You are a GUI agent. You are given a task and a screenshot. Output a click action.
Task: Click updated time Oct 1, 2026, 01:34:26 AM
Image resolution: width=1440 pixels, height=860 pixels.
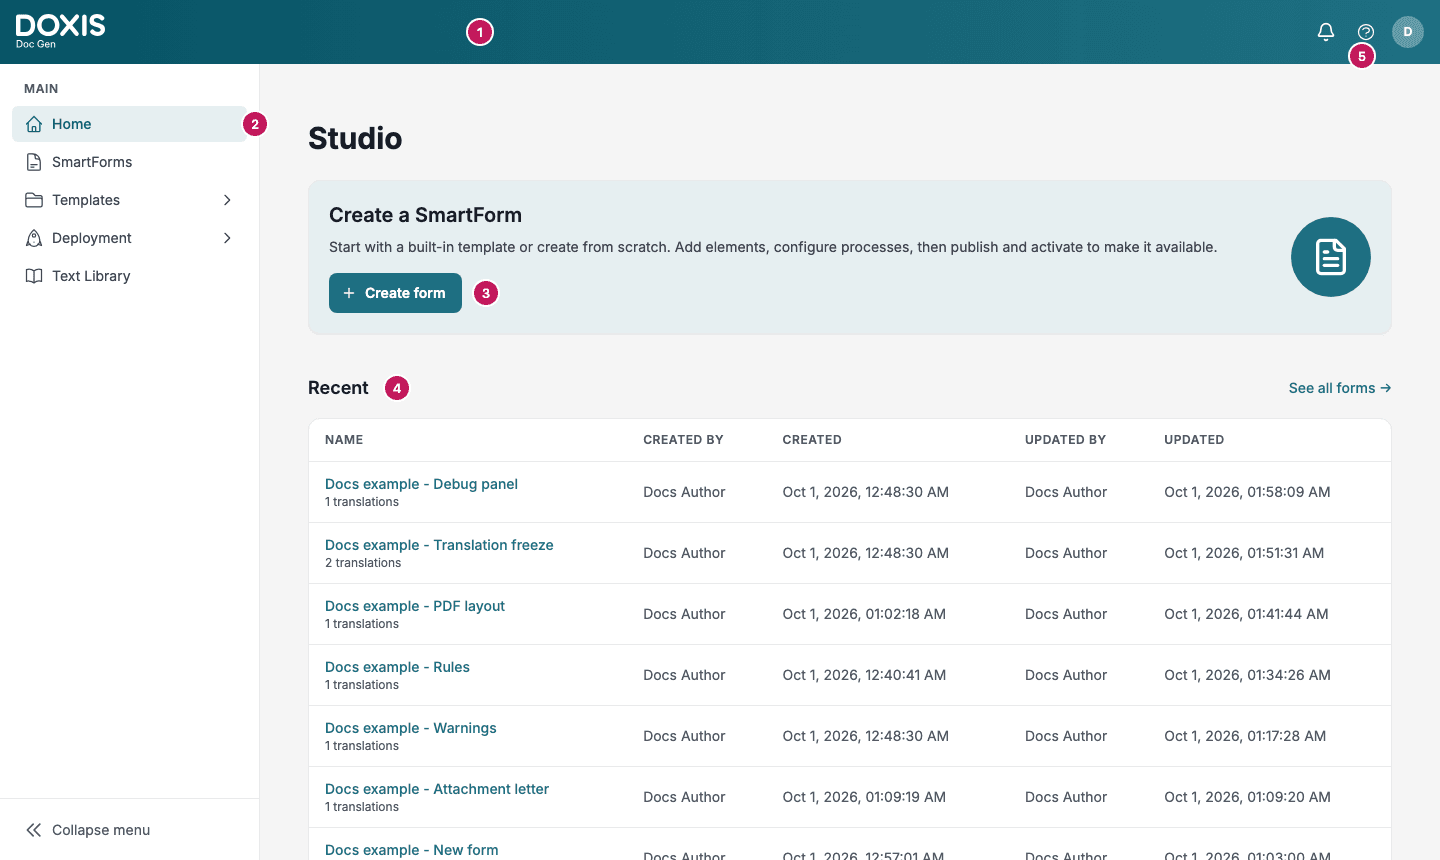(1247, 675)
